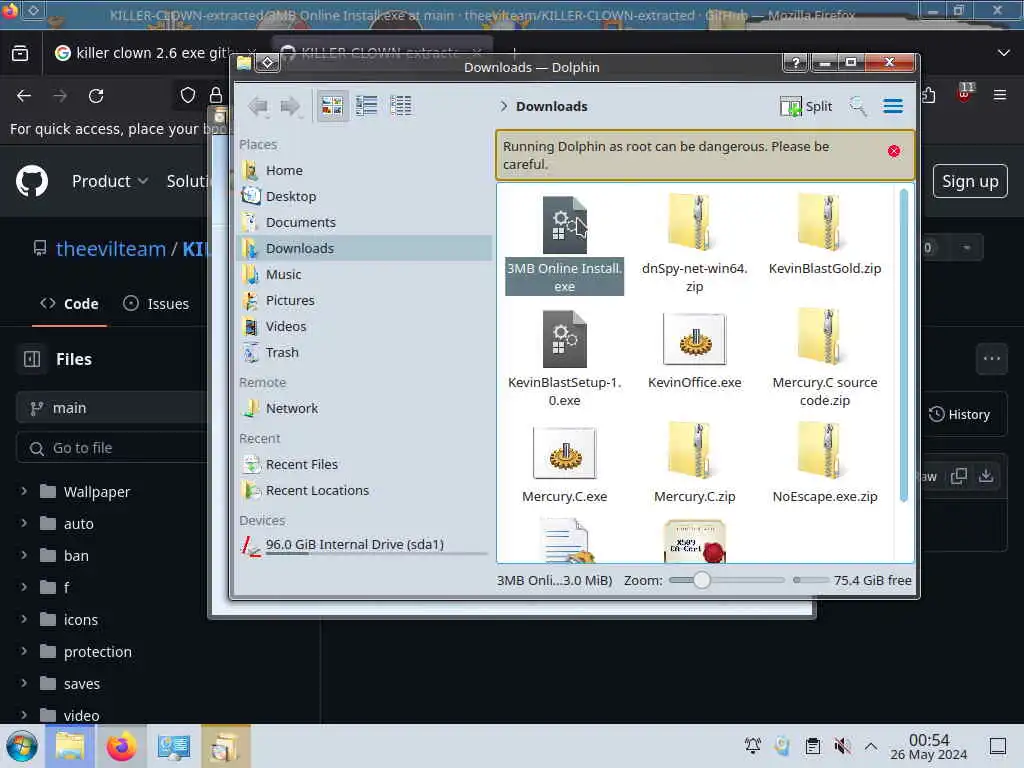Open Recent Locations entry

coord(364,490)
